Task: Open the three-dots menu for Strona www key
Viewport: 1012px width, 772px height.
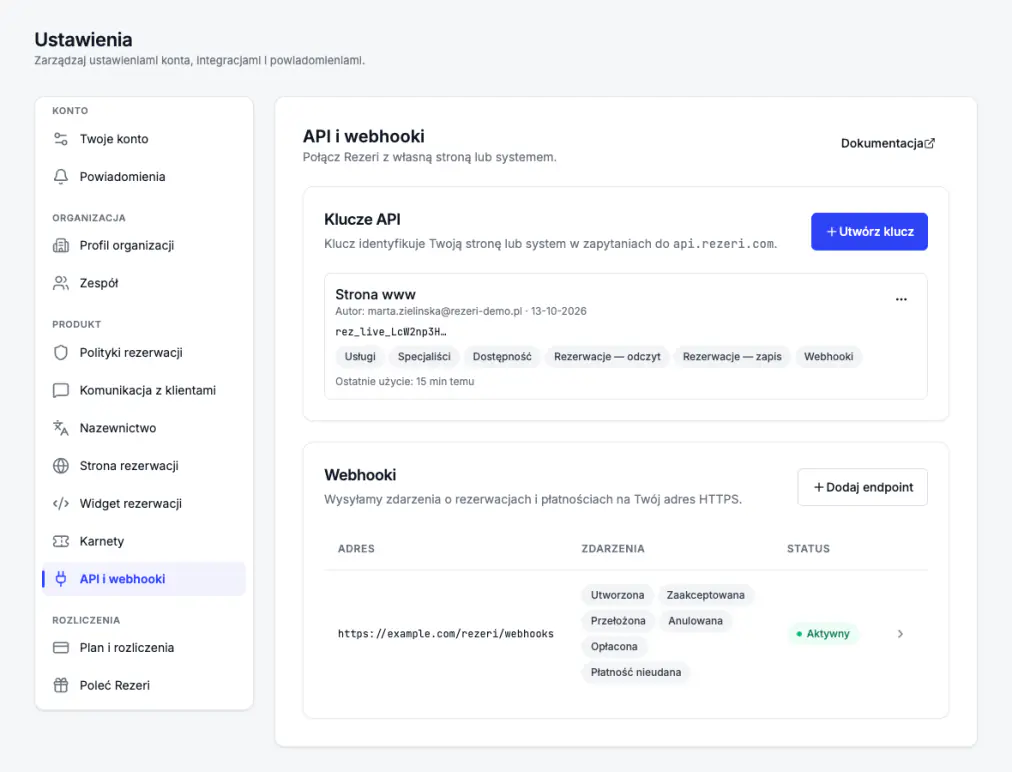Action: [901, 300]
